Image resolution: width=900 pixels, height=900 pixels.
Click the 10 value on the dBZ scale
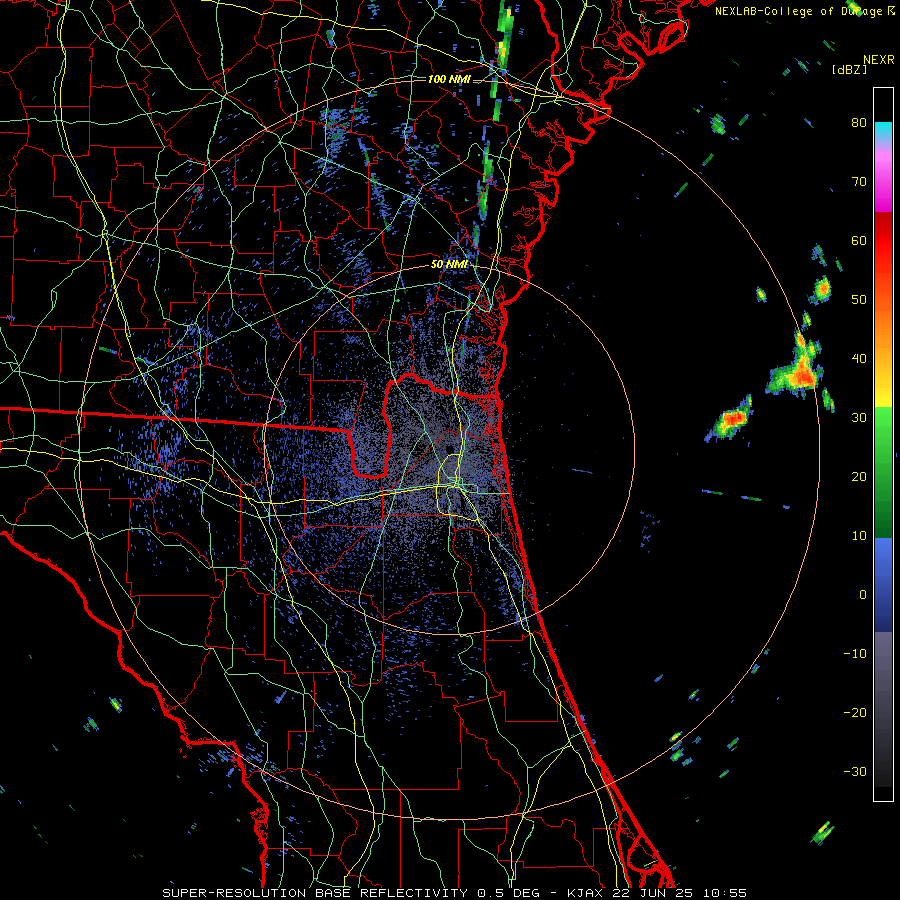859,536
